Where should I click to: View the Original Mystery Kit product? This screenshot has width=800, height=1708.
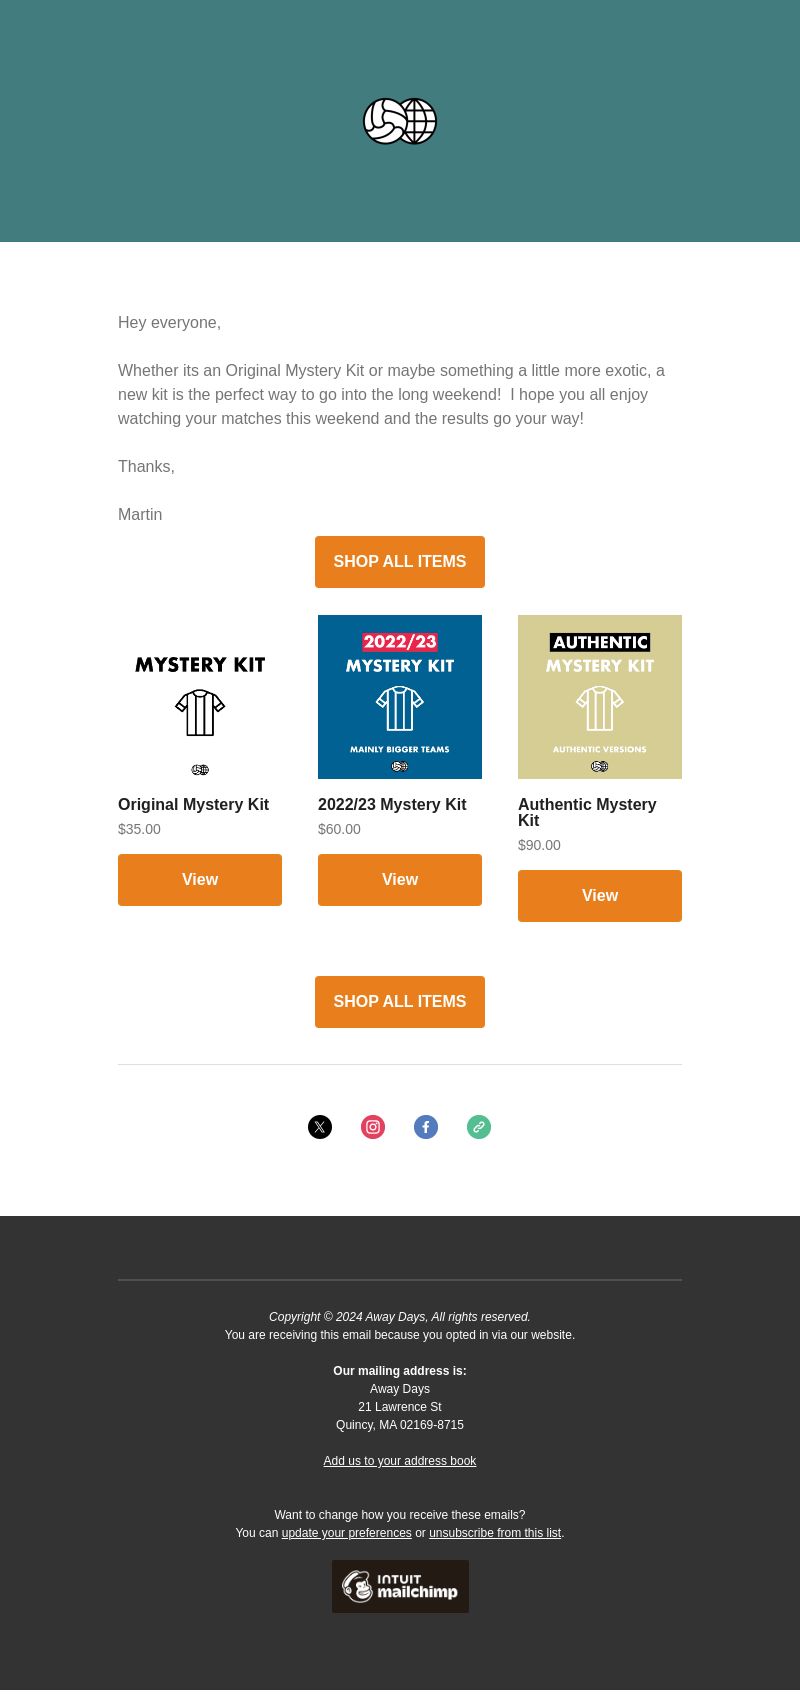click(200, 880)
